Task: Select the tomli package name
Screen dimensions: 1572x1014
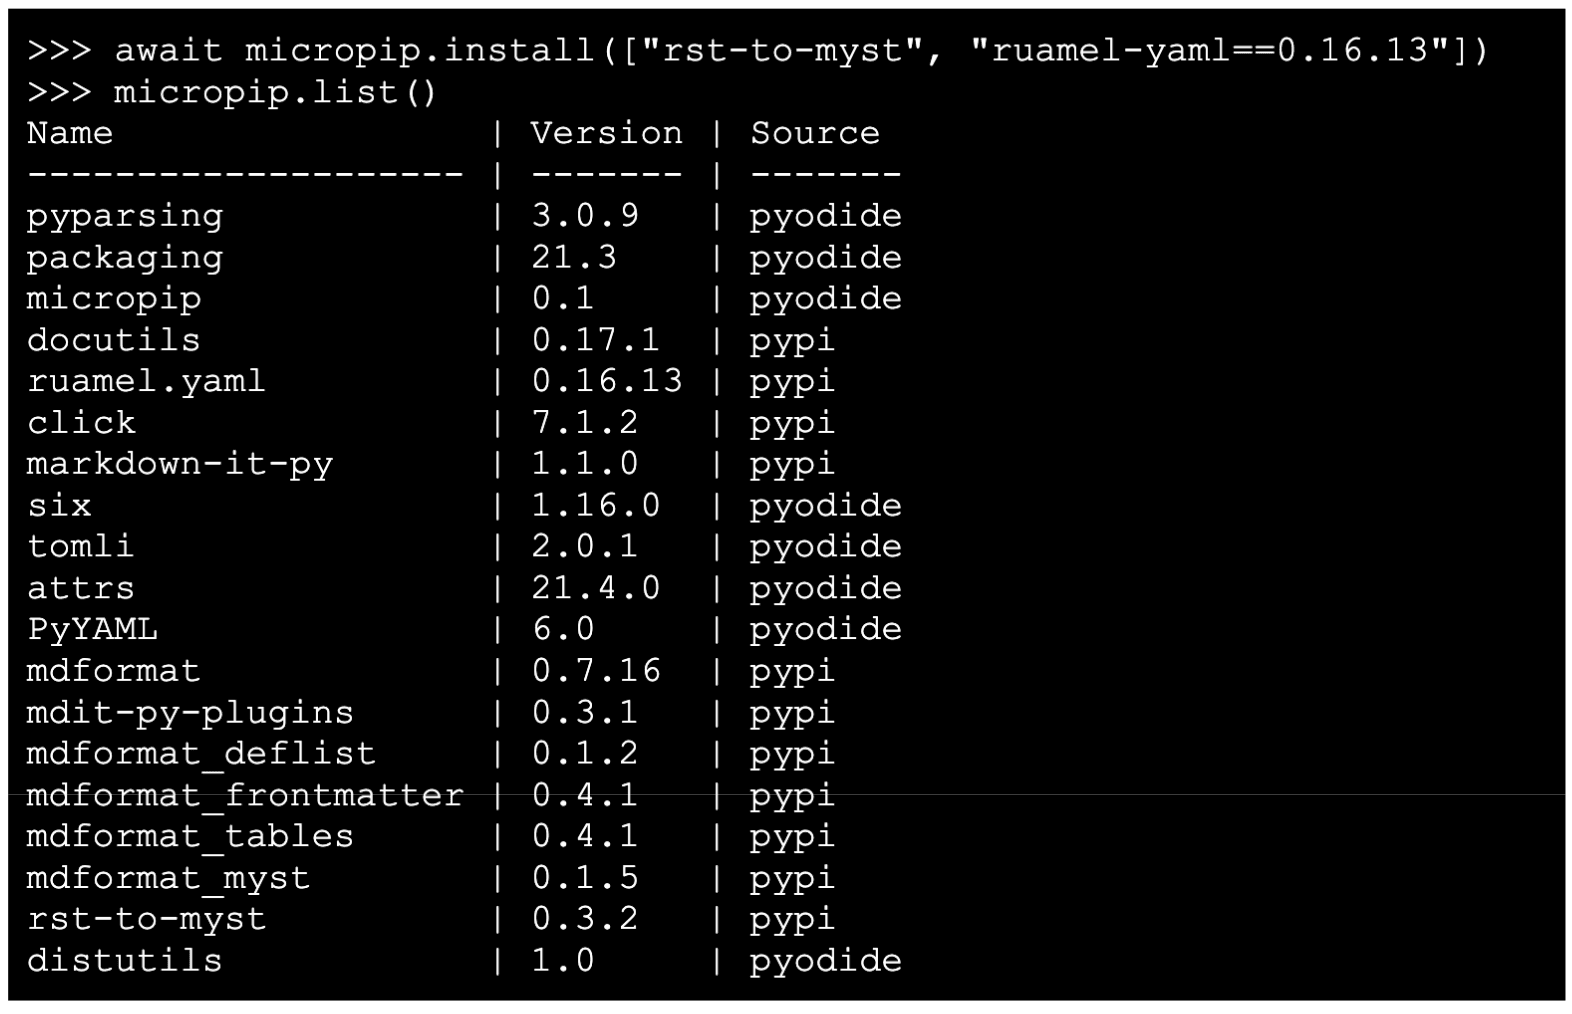Action: pyautogui.click(x=81, y=546)
